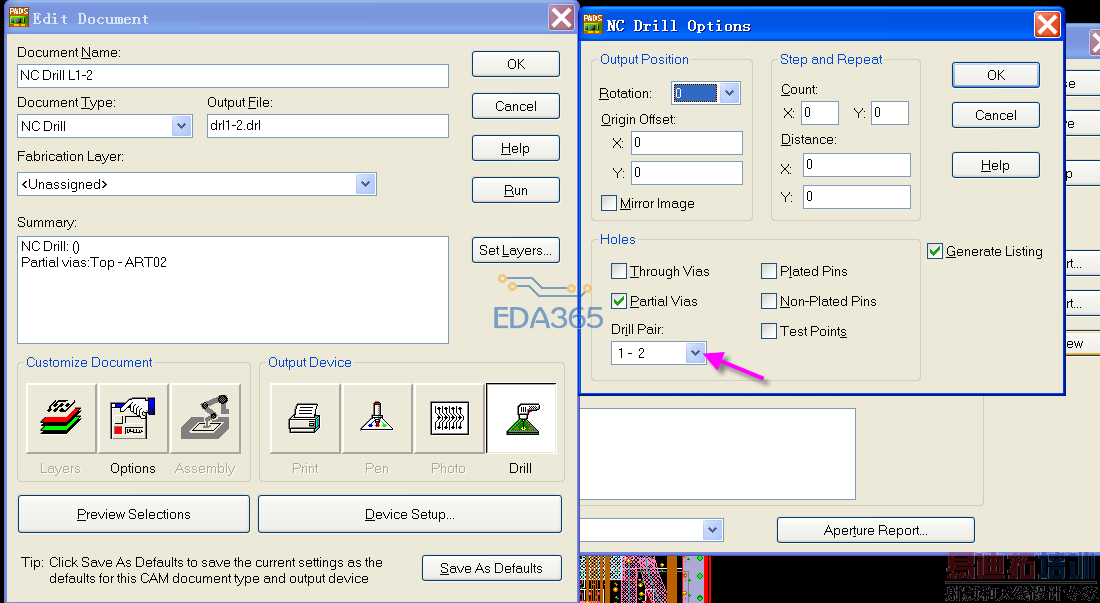Open Device Setup

pos(410,514)
